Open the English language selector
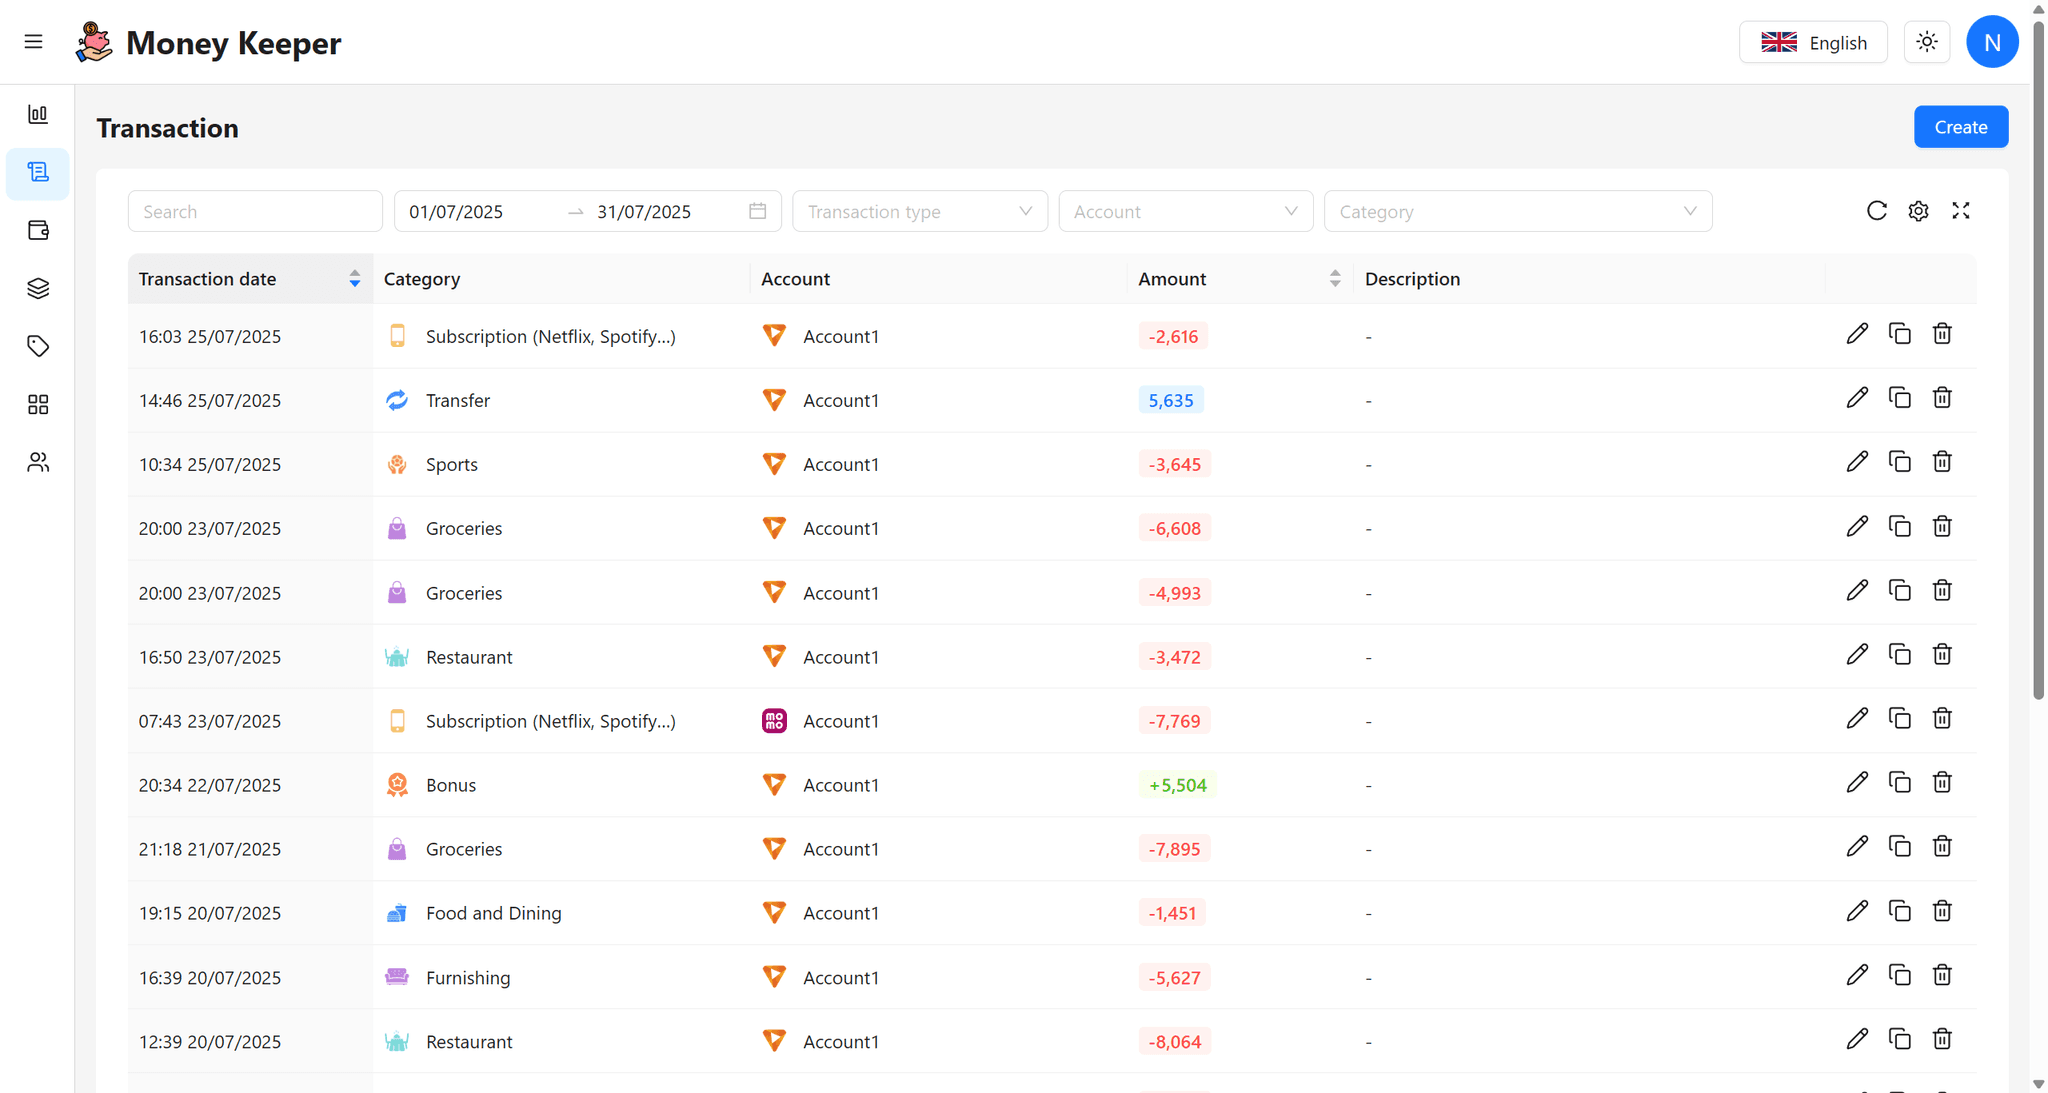The height and width of the screenshot is (1093, 2048). click(1812, 42)
